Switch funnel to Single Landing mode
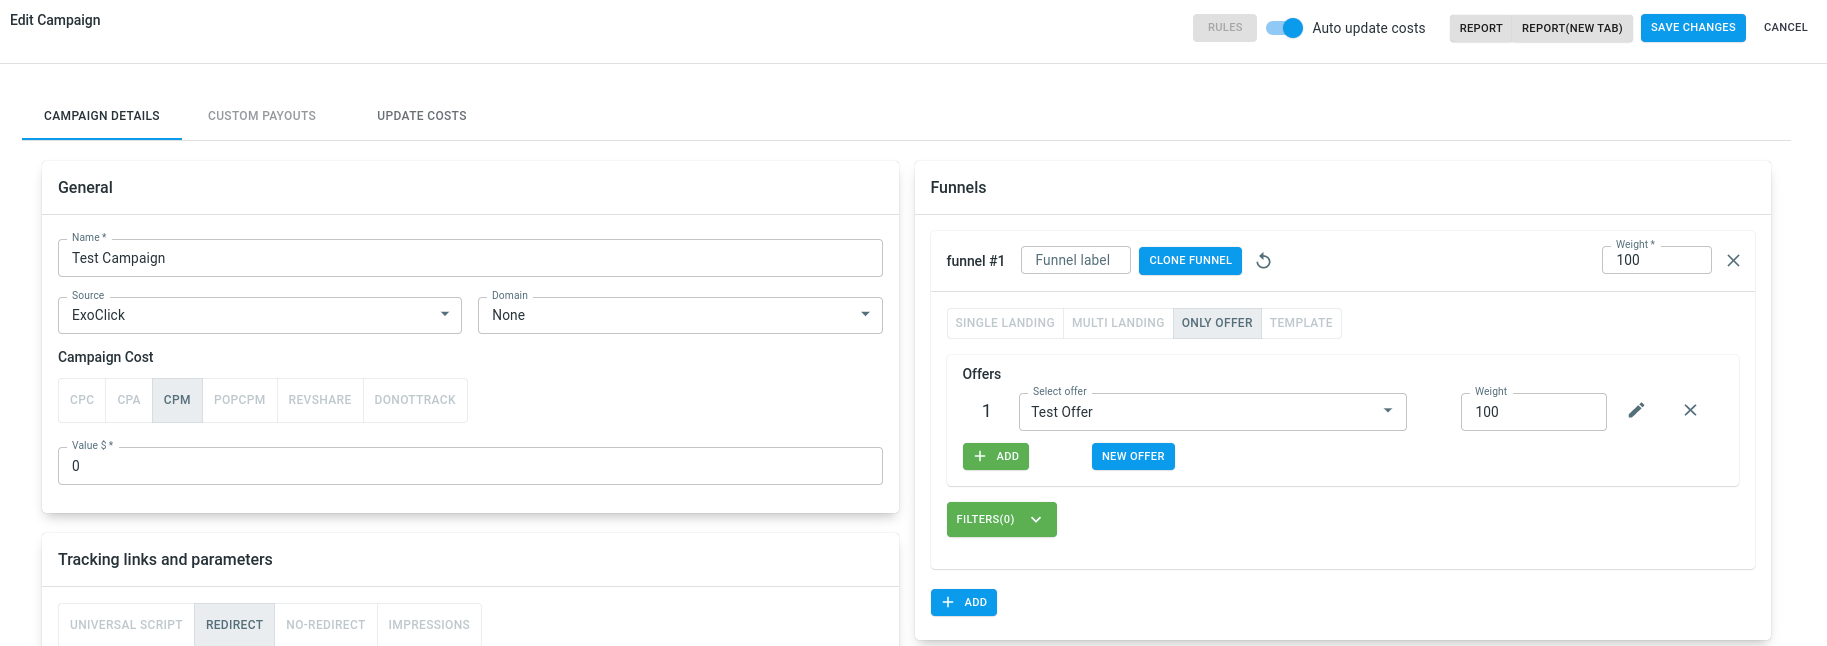The width and height of the screenshot is (1827, 646). pos(1004,323)
